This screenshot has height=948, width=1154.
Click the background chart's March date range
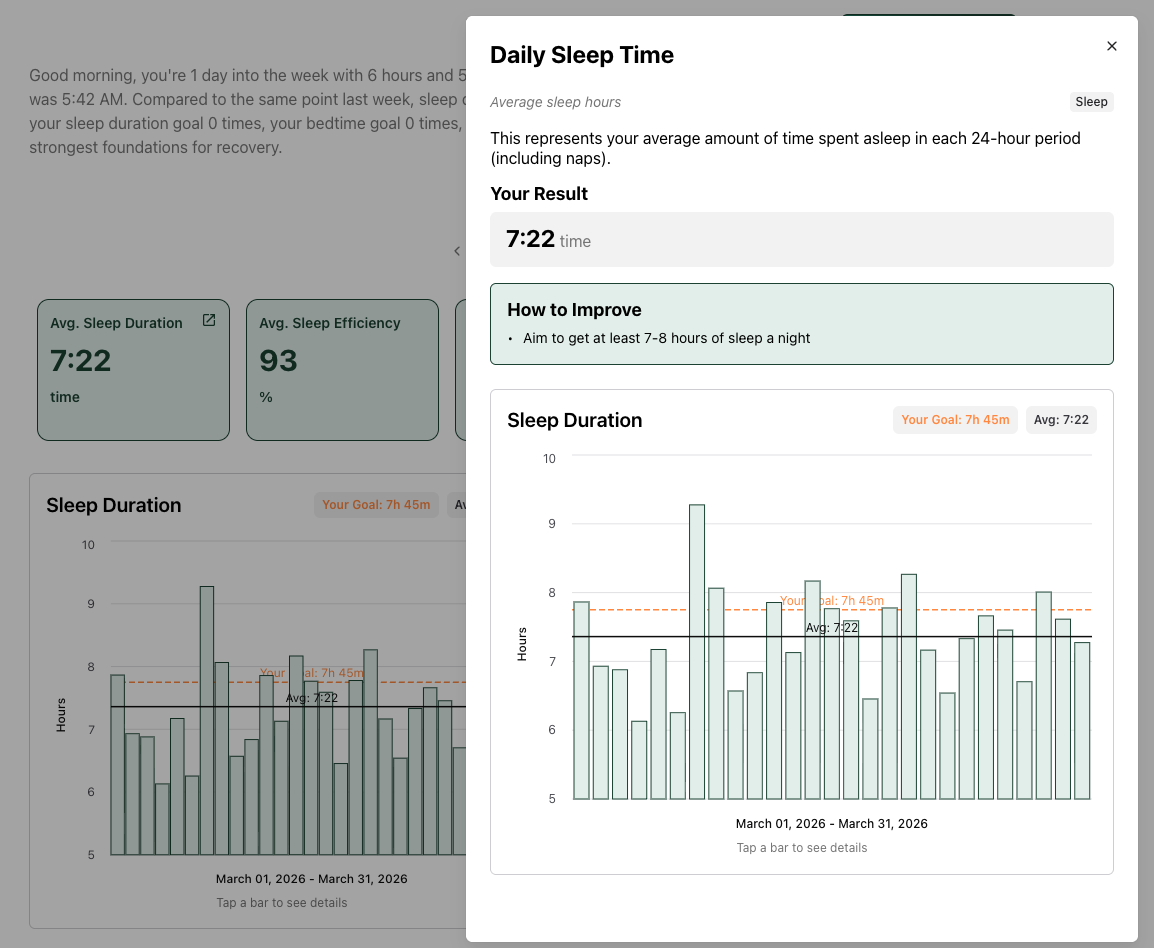[x=311, y=879]
